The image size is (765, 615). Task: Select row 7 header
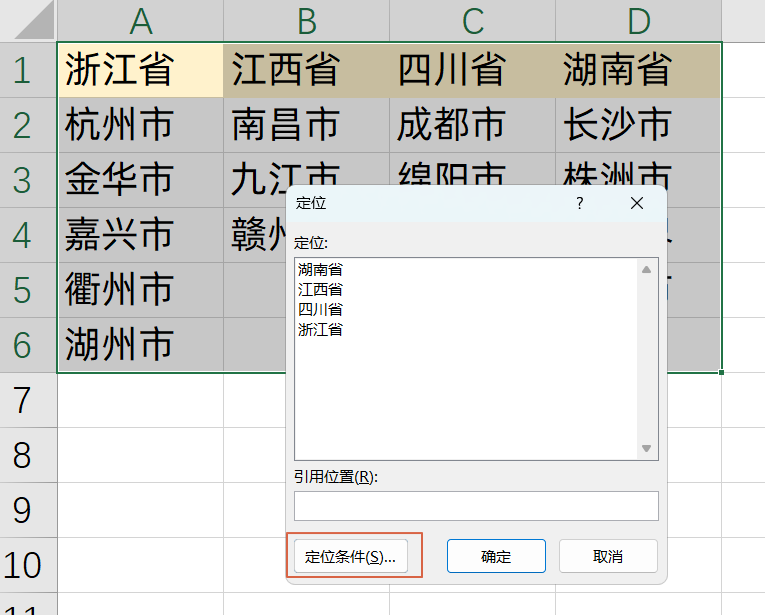point(28,400)
